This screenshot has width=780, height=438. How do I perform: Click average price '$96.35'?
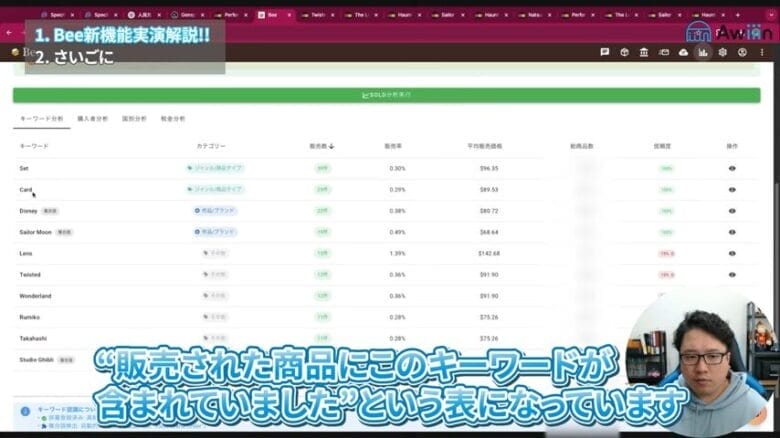[489, 168]
